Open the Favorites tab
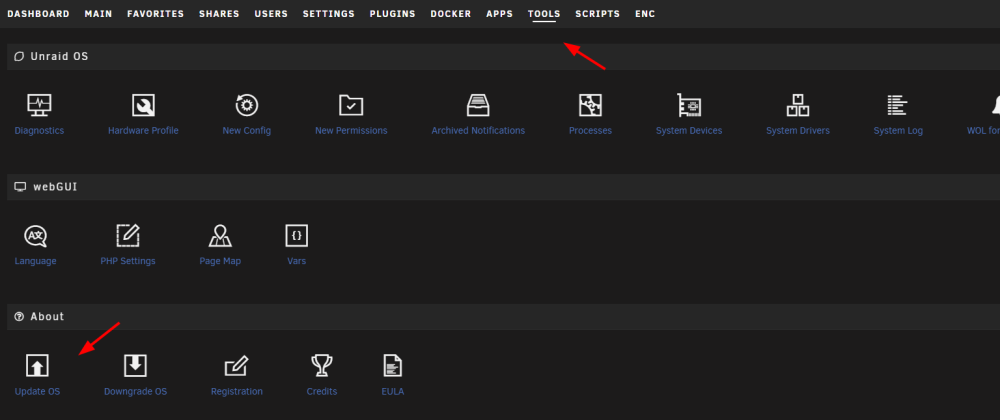This screenshot has width=1000, height=420. pyautogui.click(x=156, y=14)
